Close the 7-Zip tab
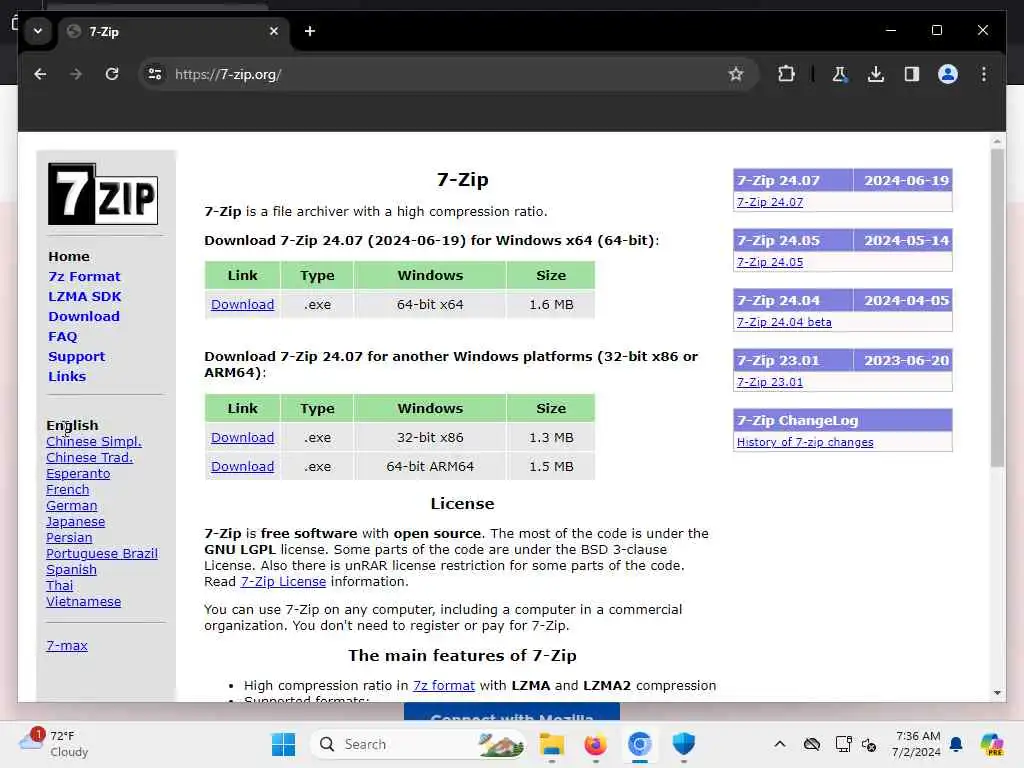Viewport: 1024px width, 768px height. (x=274, y=31)
